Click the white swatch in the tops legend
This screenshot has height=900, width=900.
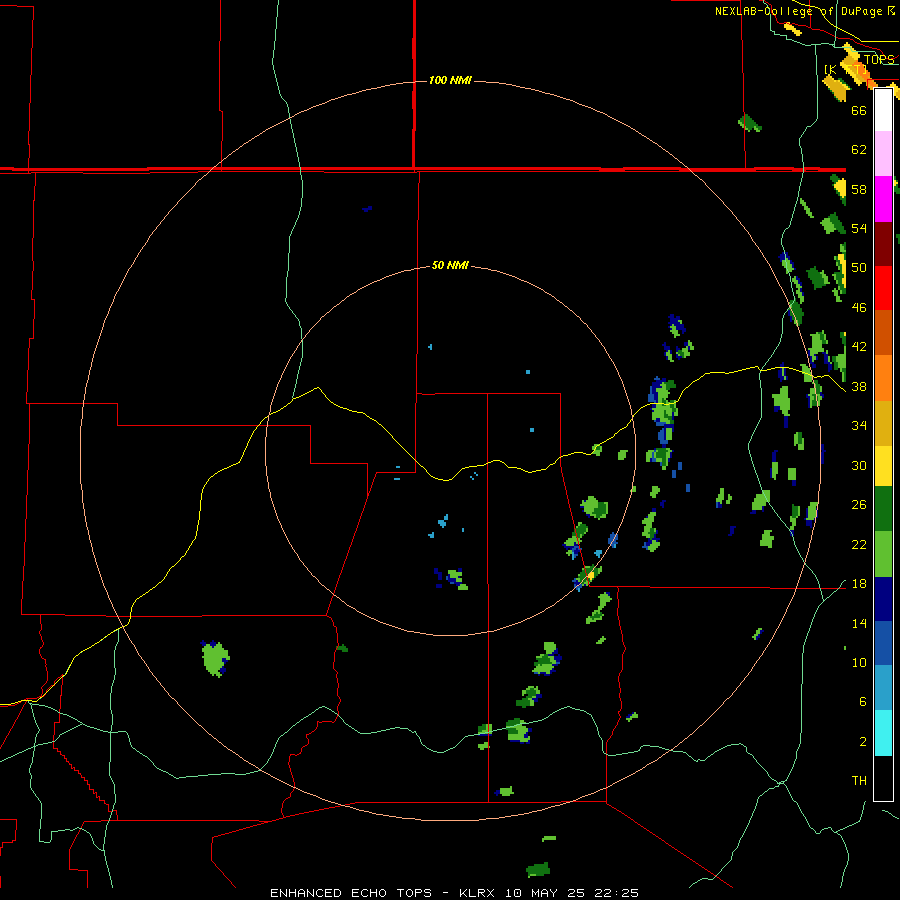[x=883, y=110]
